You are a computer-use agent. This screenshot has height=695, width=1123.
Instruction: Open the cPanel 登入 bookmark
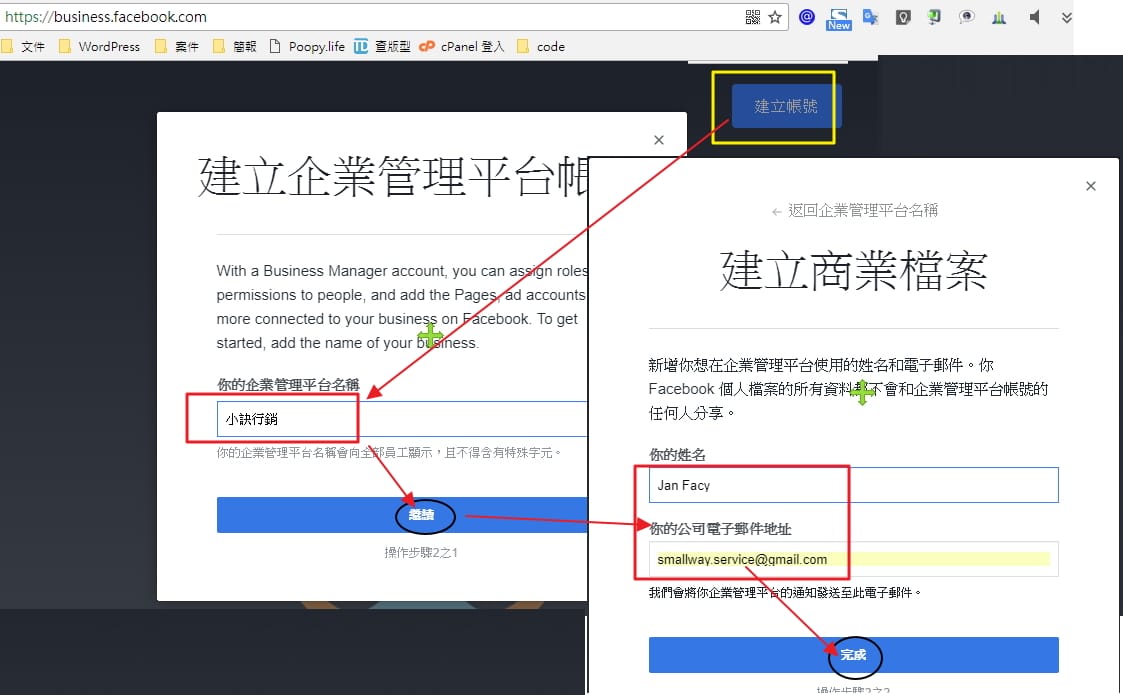[462, 47]
